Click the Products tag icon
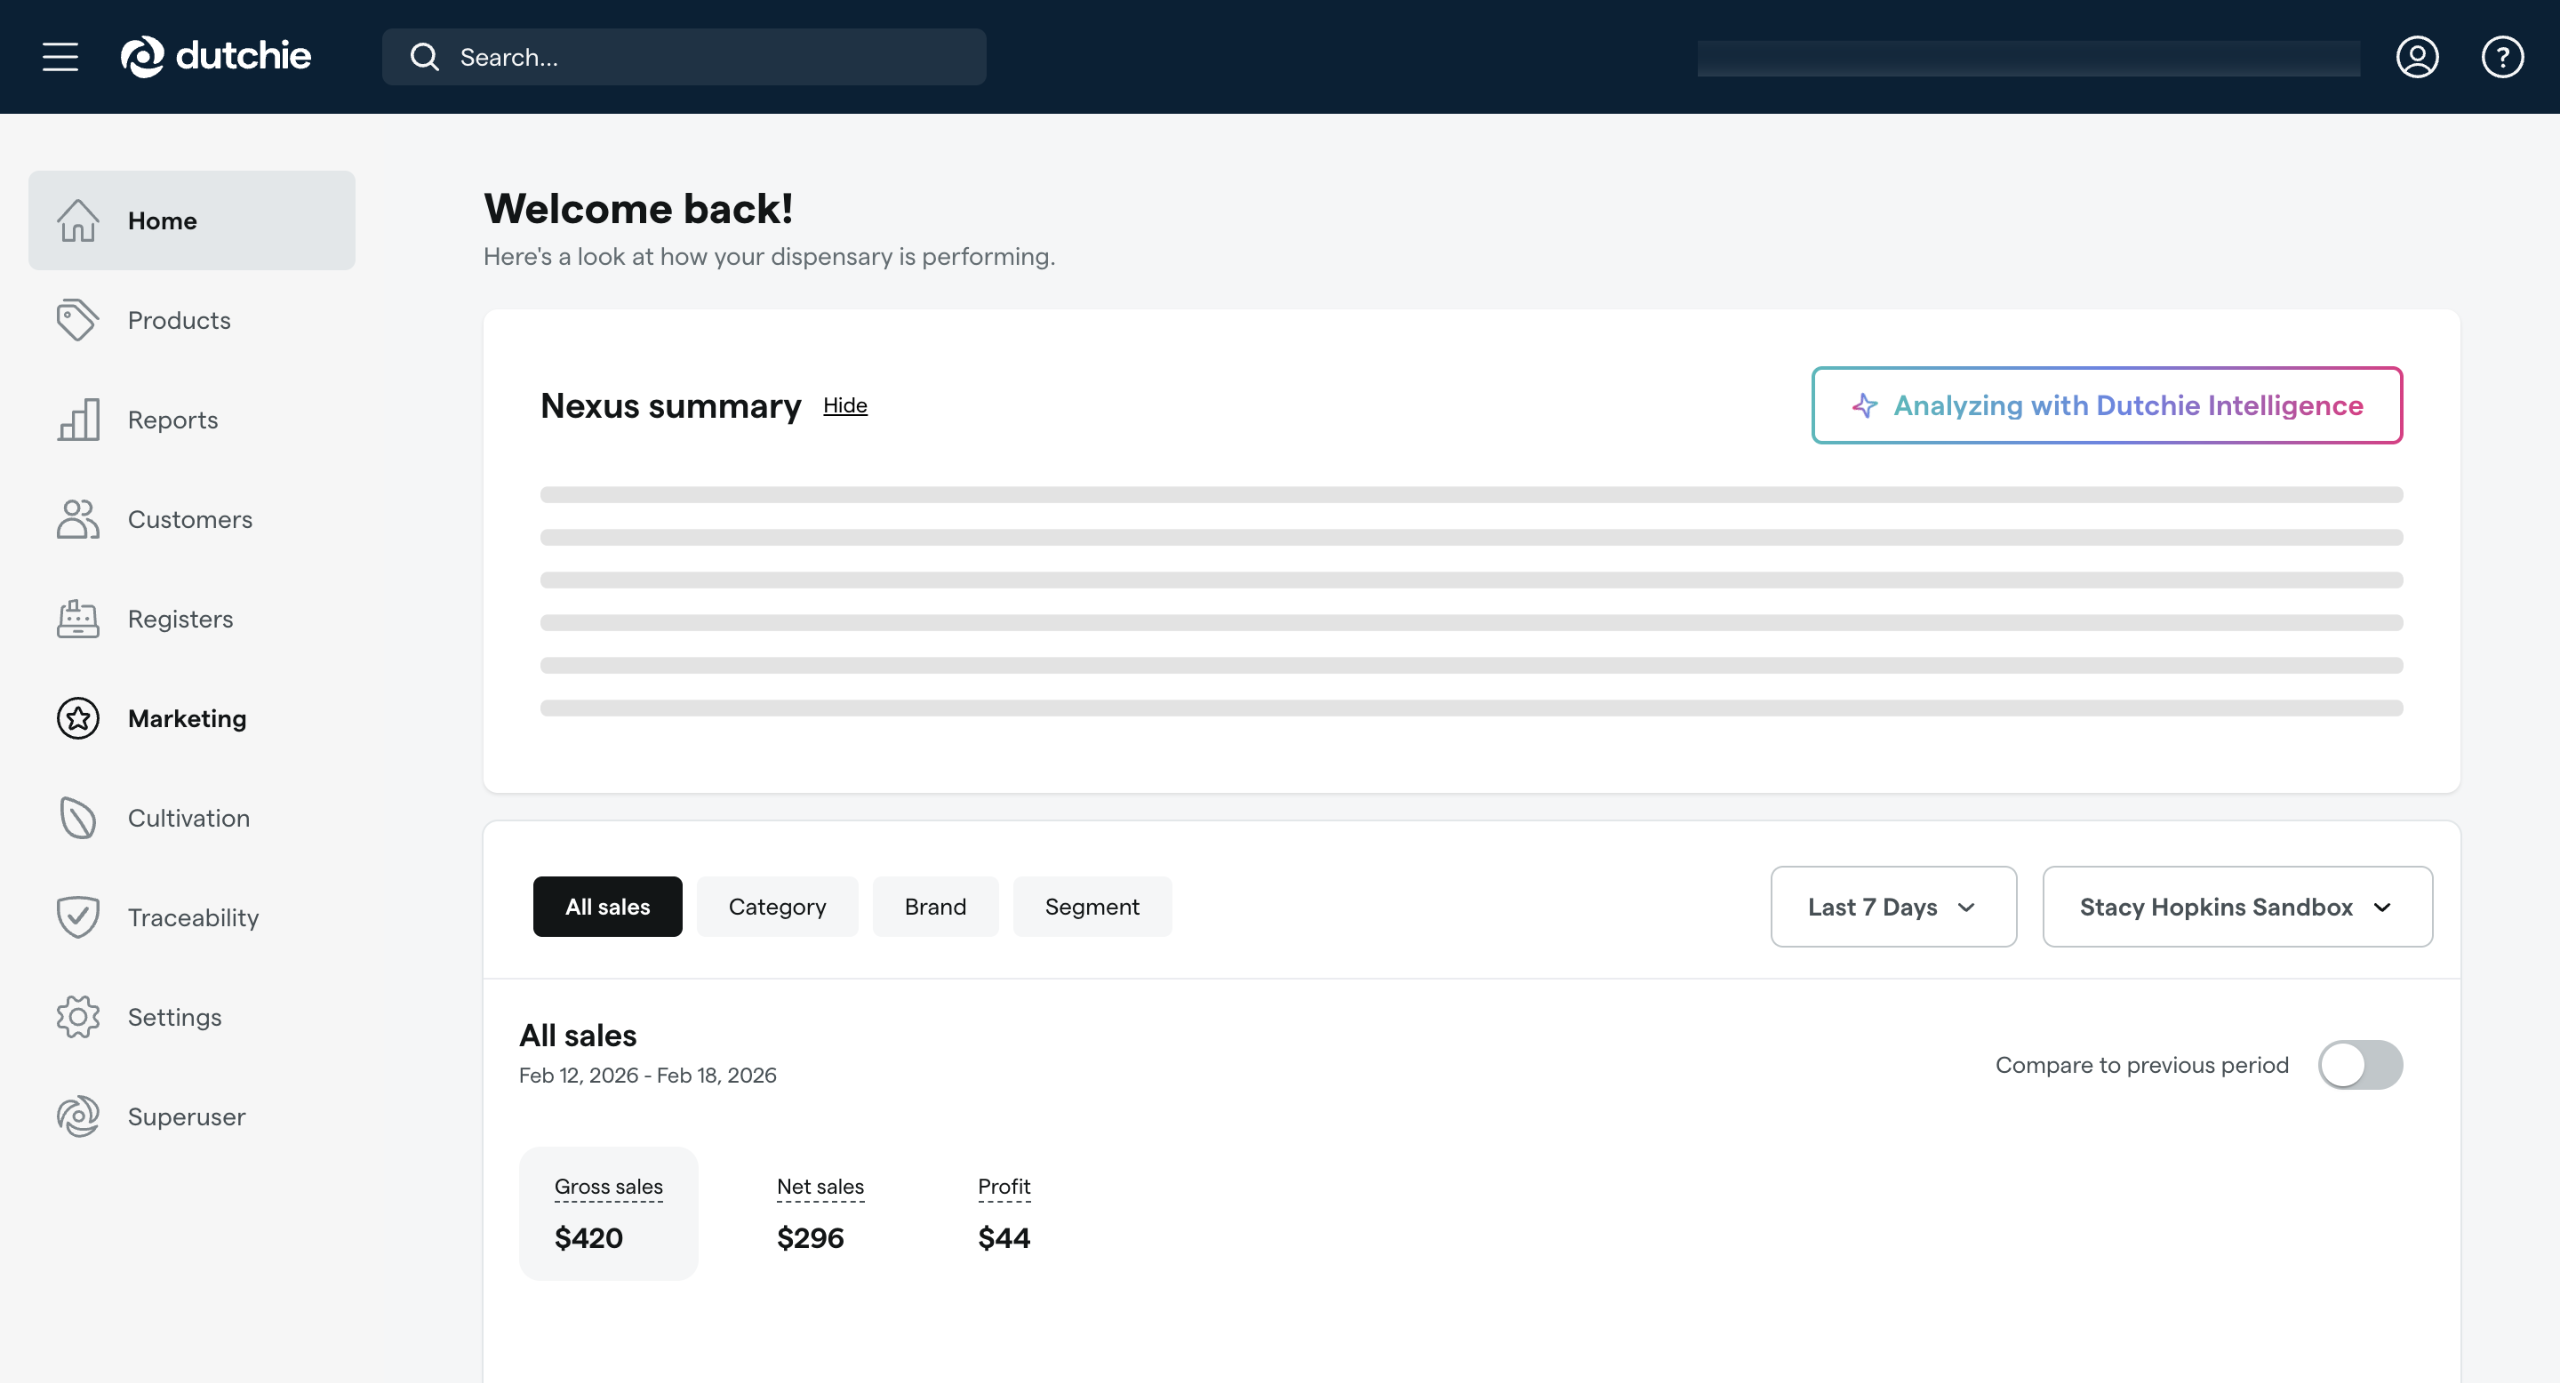The height and width of the screenshot is (1383, 2560). pyautogui.click(x=78, y=320)
